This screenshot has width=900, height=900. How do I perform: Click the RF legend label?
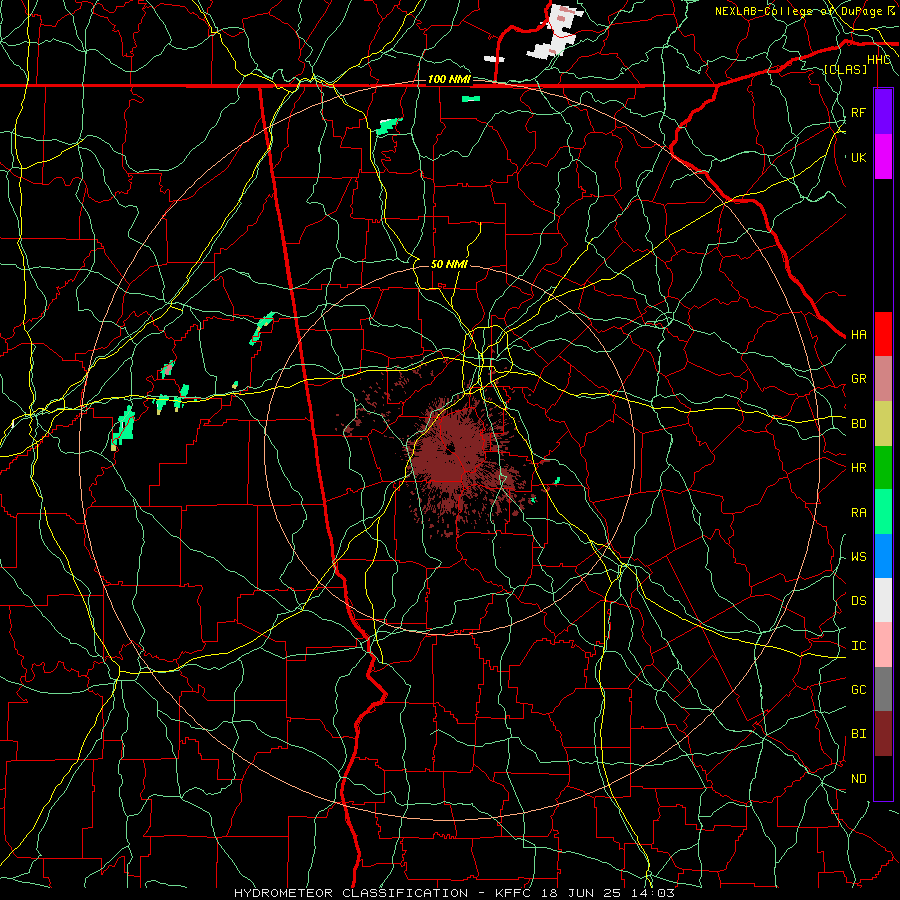[858, 112]
